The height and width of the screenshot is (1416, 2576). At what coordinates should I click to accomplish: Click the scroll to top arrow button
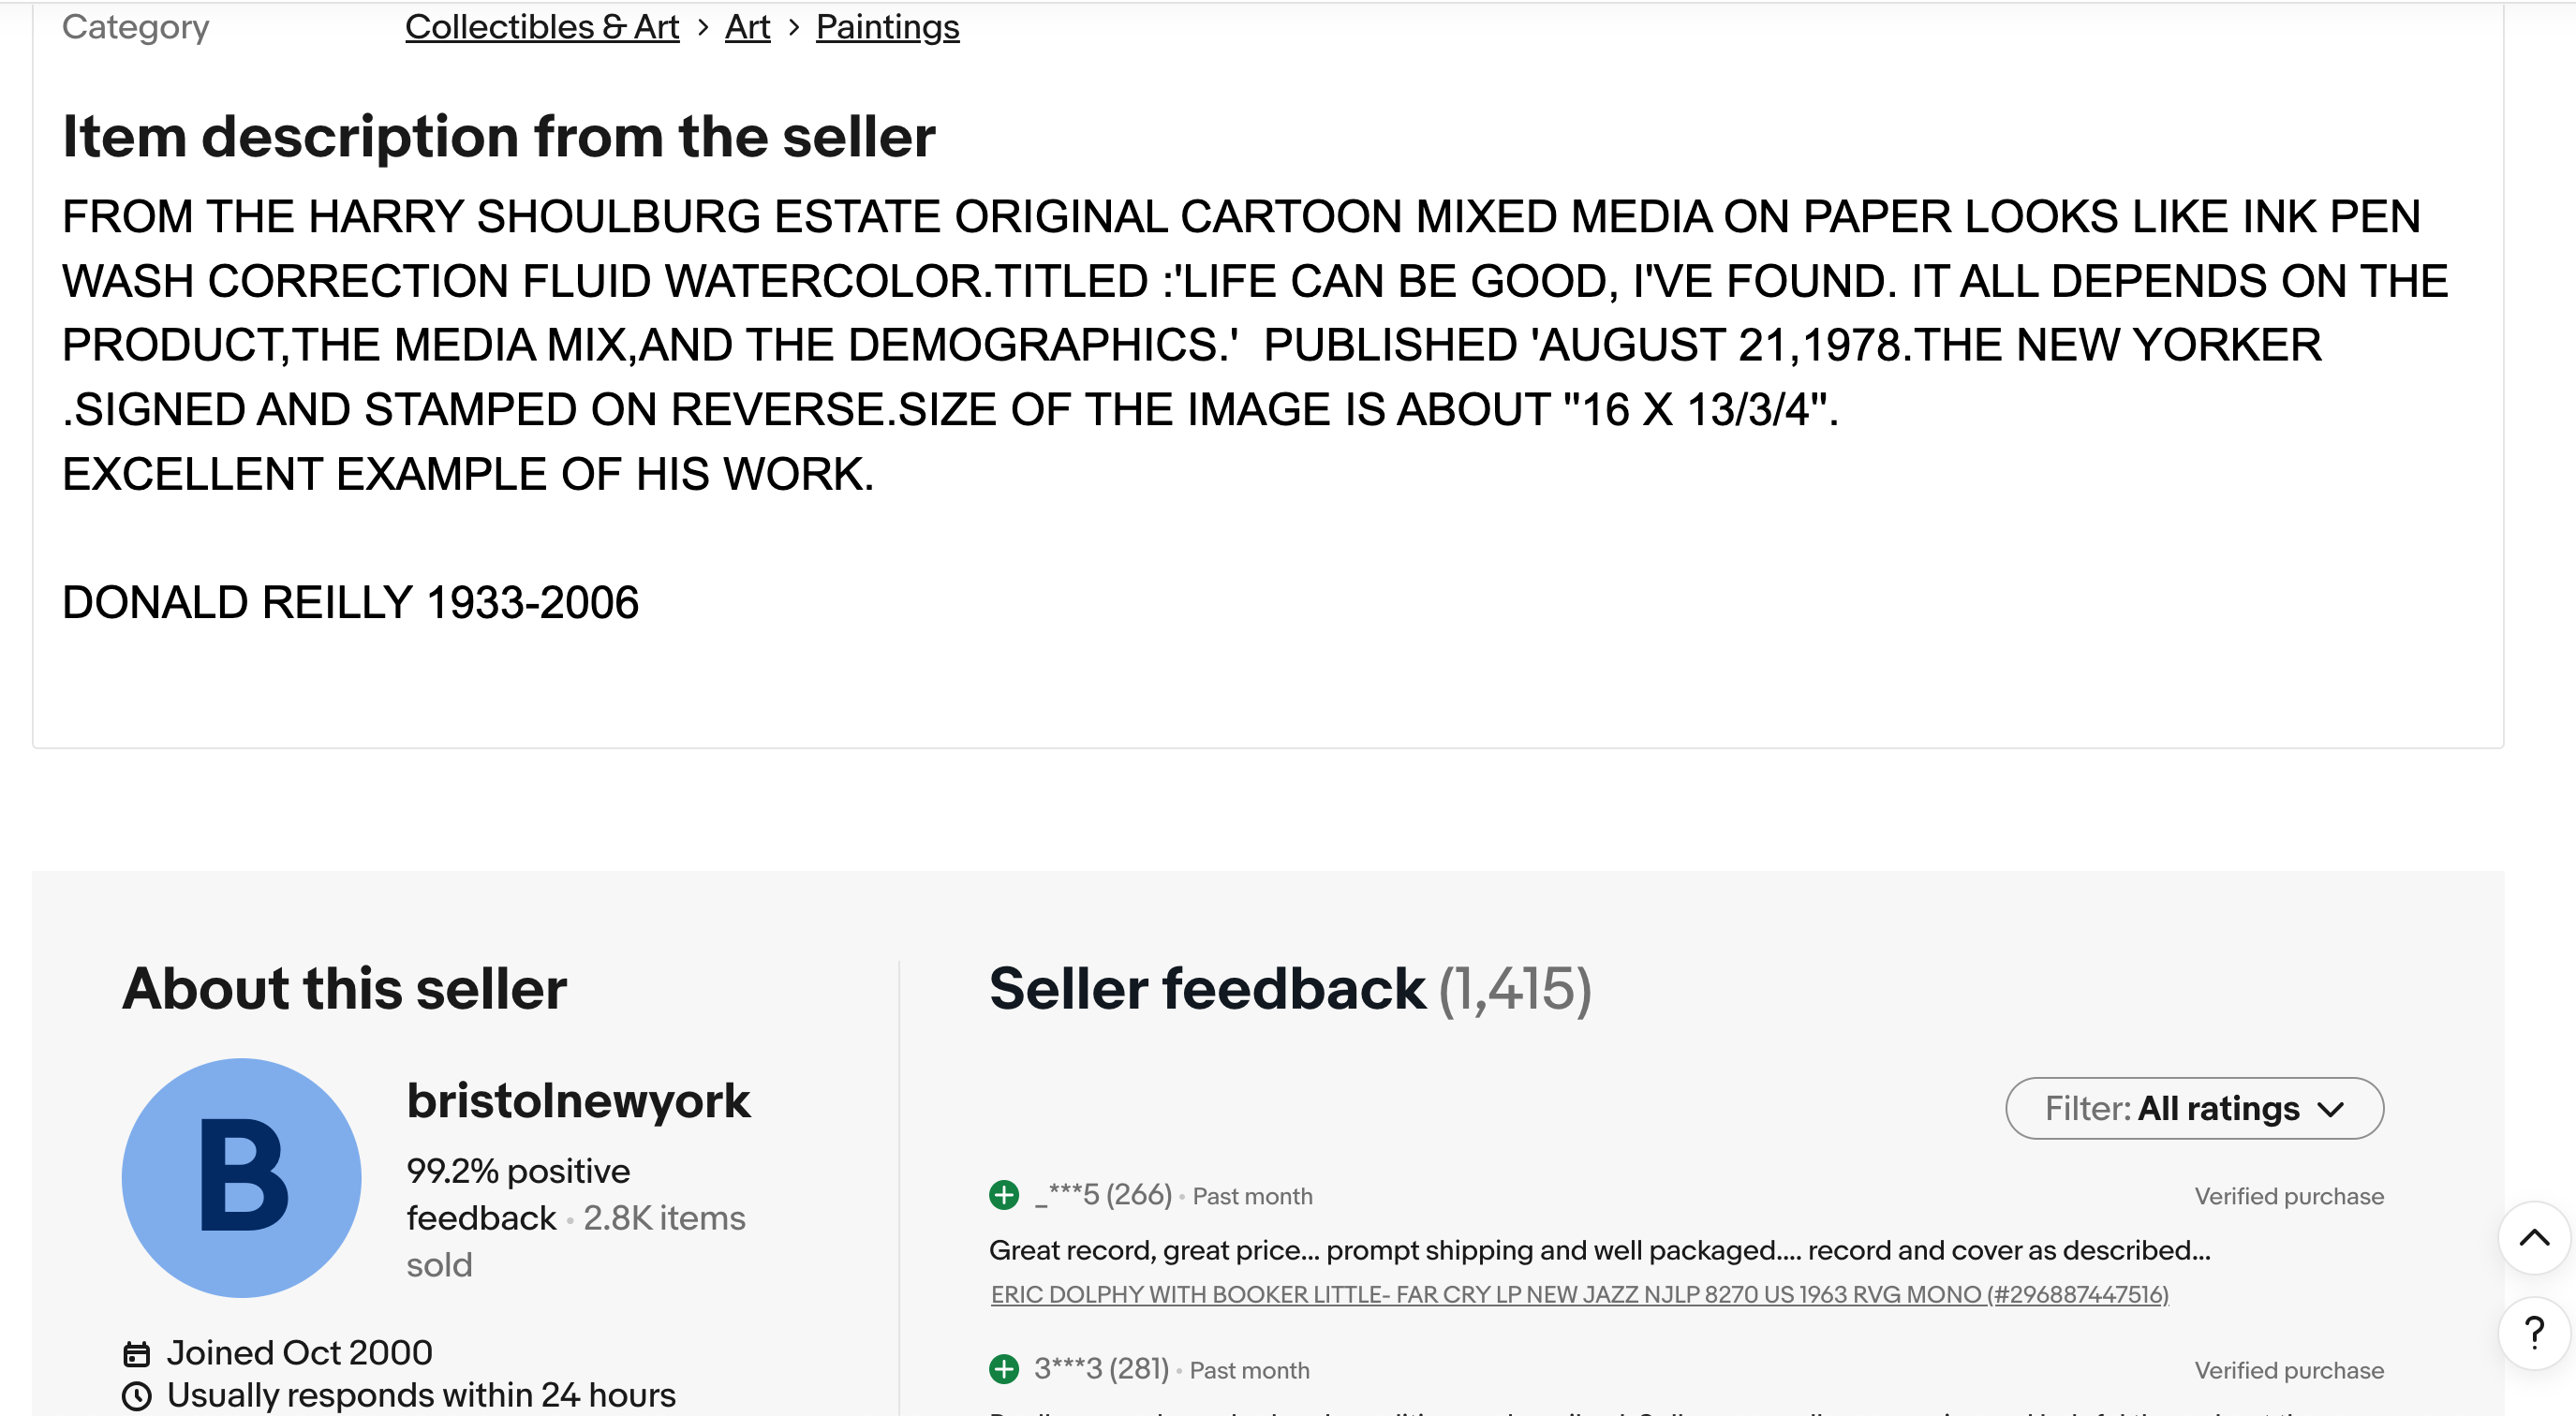(2533, 1238)
